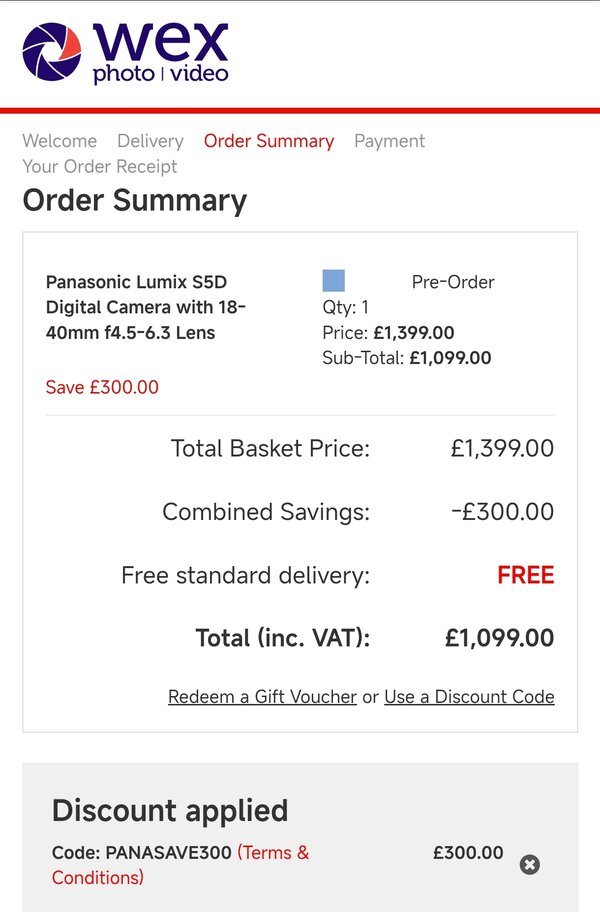The width and height of the screenshot is (600, 912).
Task: Select the Order Summary checkout step
Action: [269, 141]
